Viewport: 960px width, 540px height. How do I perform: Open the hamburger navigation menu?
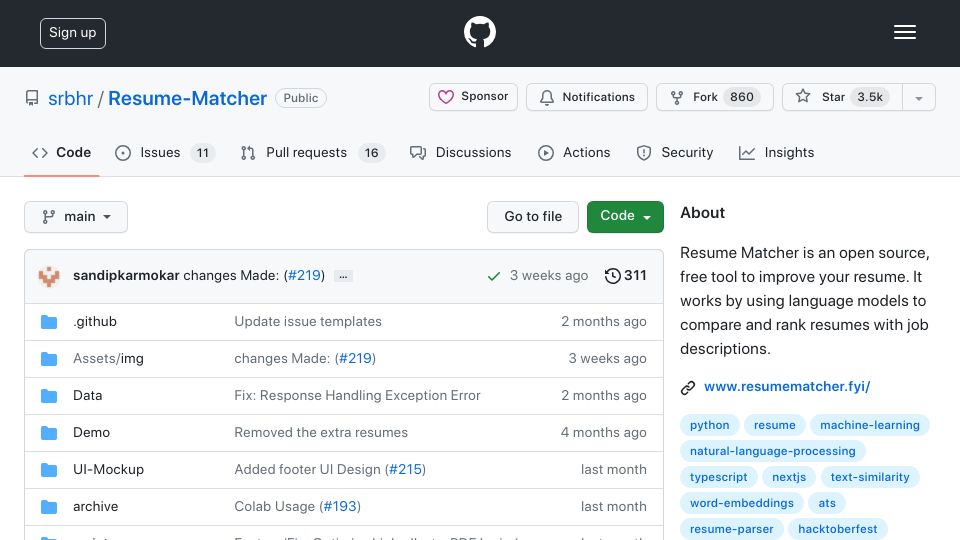tap(904, 32)
